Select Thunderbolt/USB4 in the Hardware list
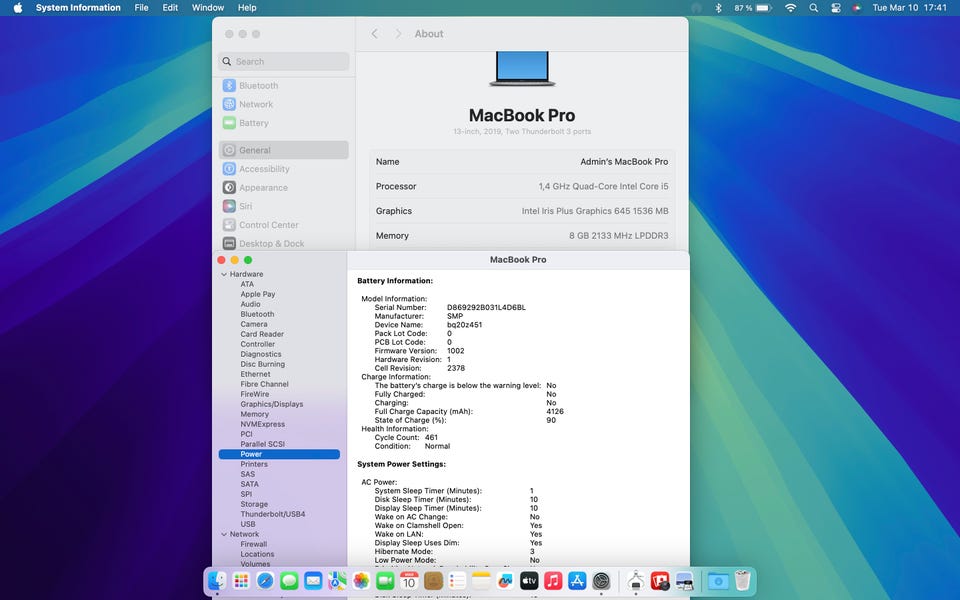960x600 pixels. click(272, 514)
